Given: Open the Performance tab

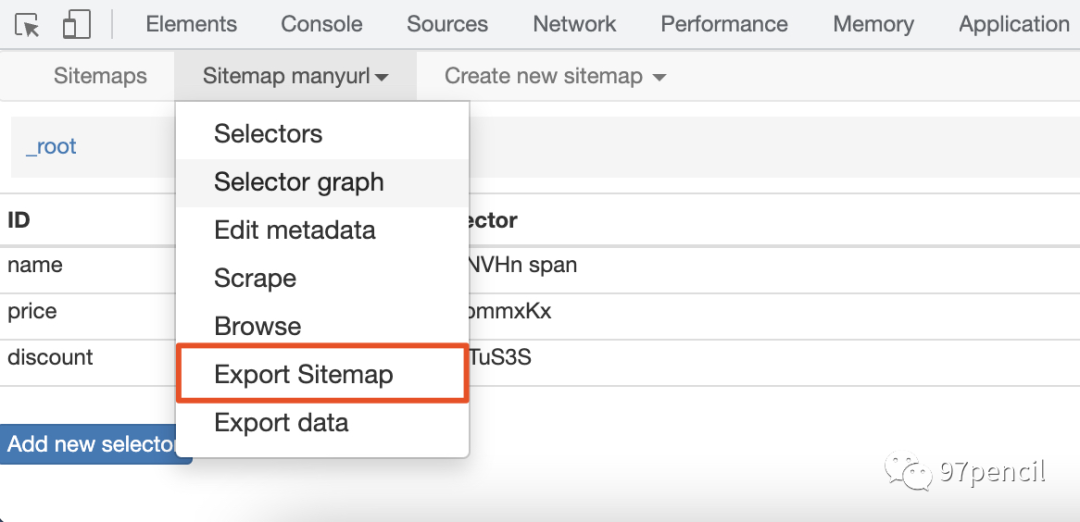Looking at the screenshot, I should pos(724,24).
